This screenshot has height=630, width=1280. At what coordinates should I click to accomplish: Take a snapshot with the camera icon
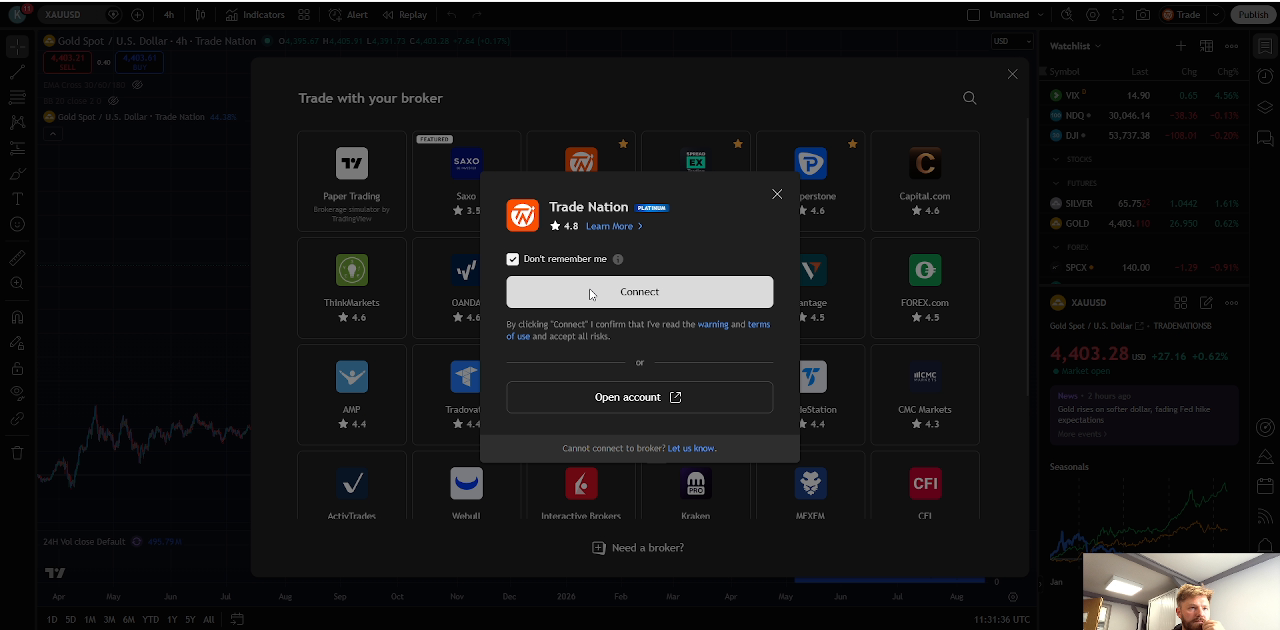pos(1142,15)
